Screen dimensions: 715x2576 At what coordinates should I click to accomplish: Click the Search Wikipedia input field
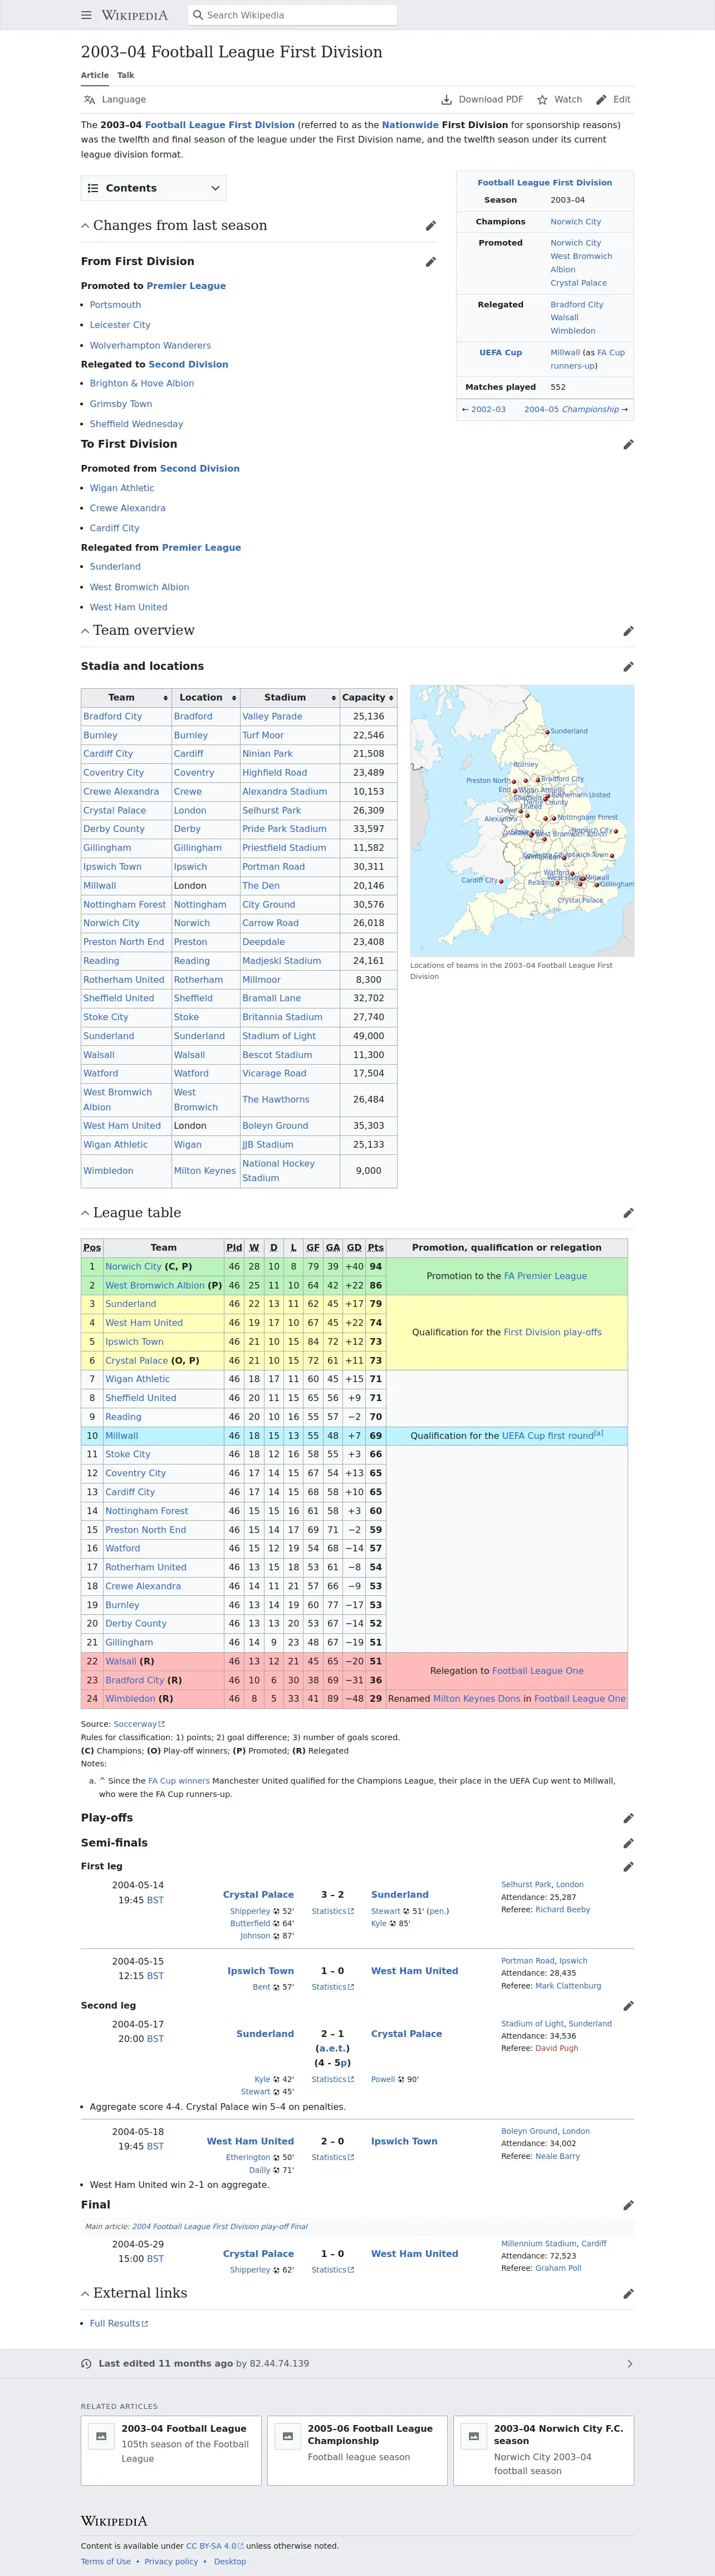[x=292, y=15]
